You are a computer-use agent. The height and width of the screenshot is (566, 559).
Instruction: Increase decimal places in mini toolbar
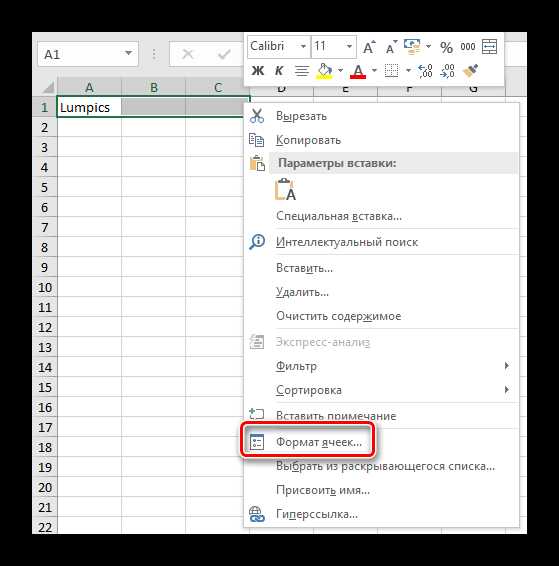[425, 71]
